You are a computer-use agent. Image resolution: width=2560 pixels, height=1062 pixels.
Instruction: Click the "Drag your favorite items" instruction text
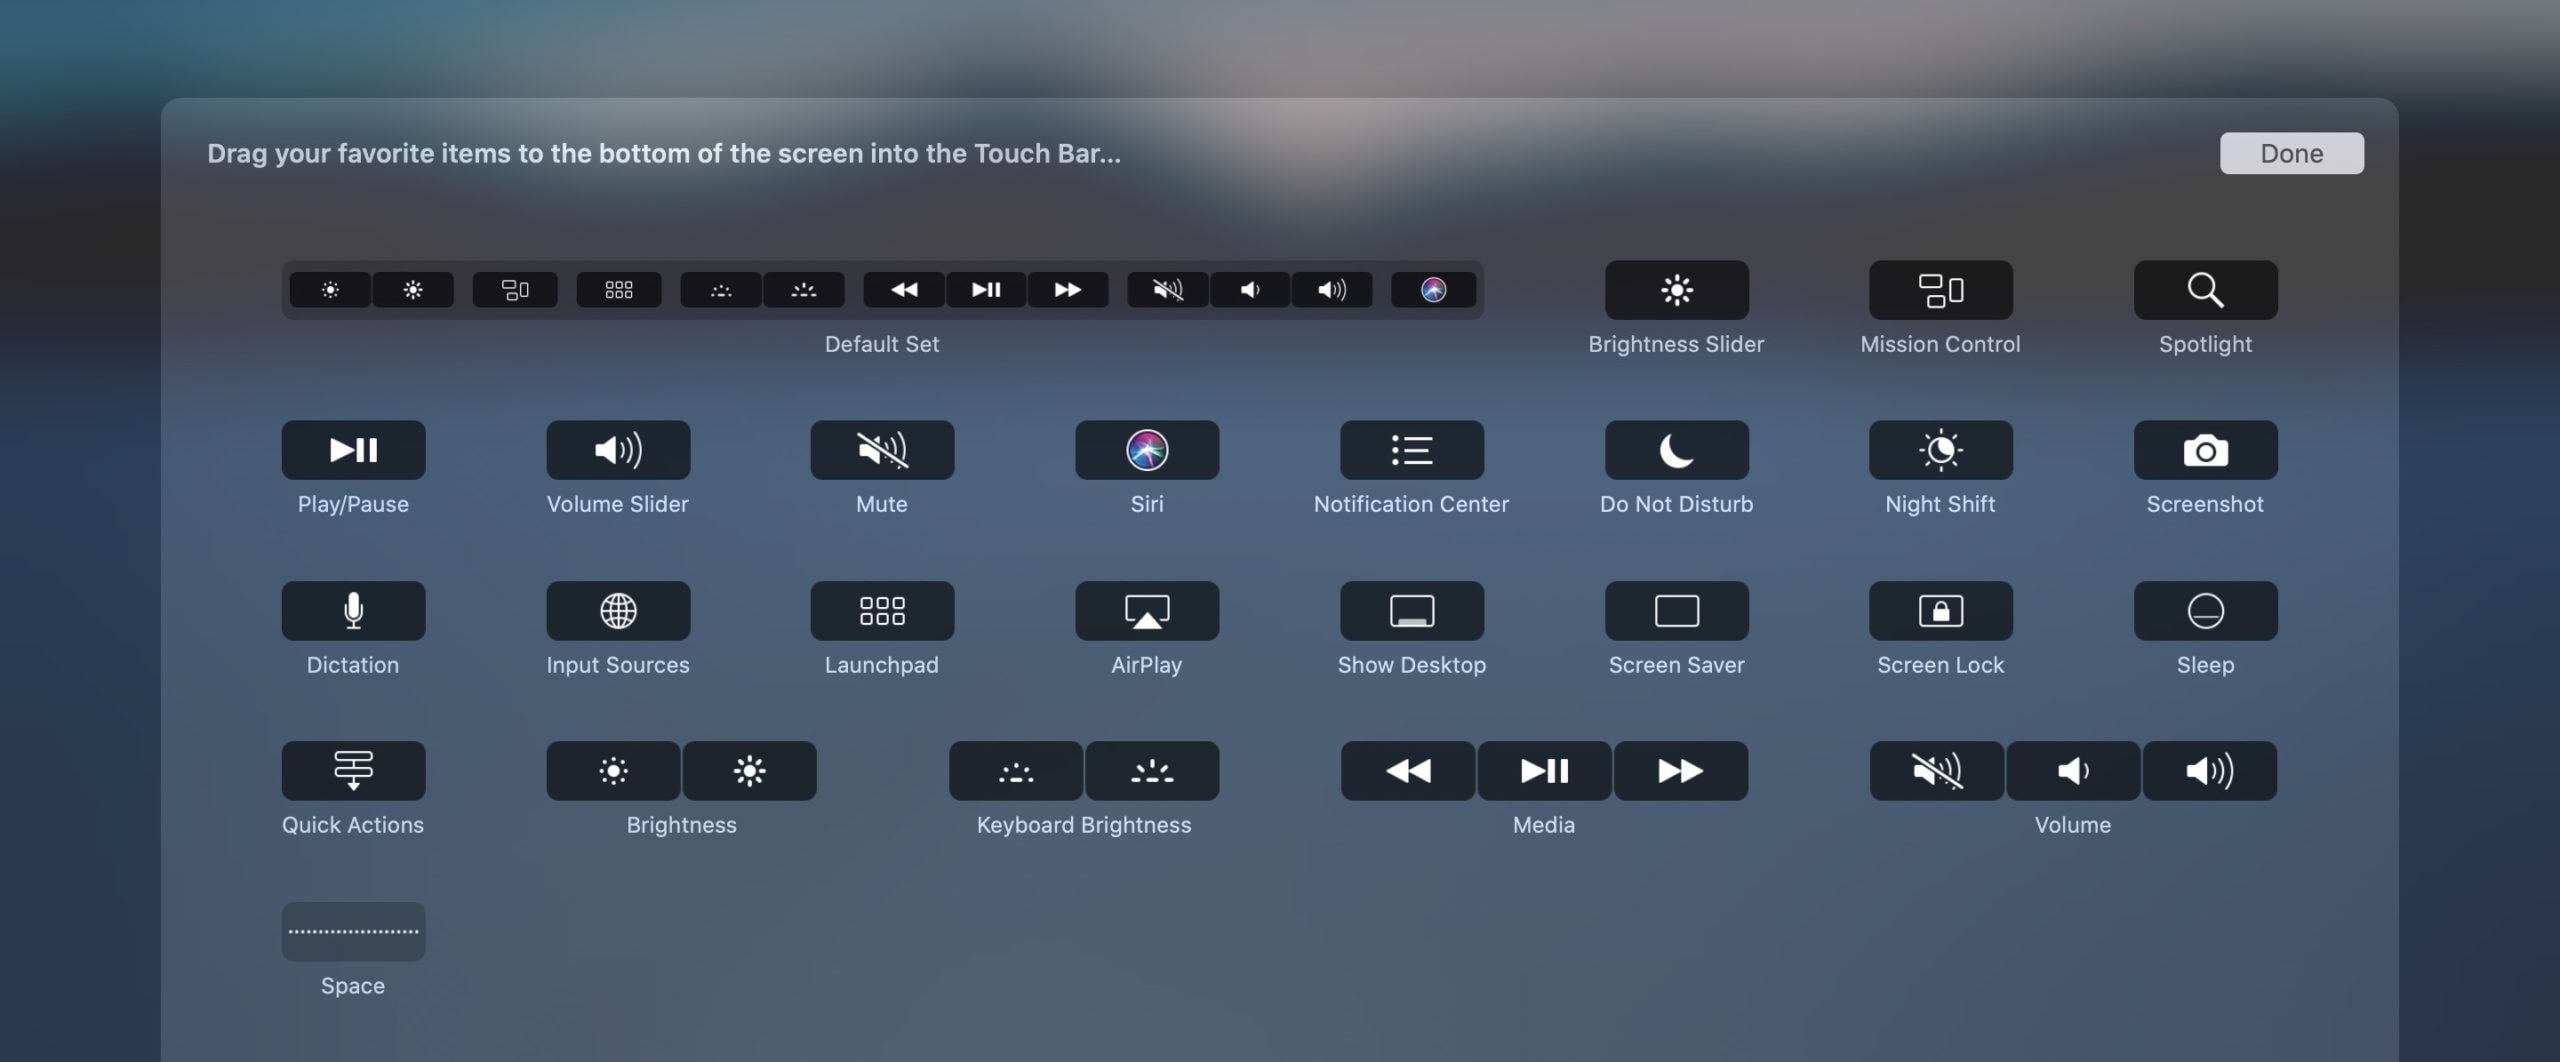664,153
